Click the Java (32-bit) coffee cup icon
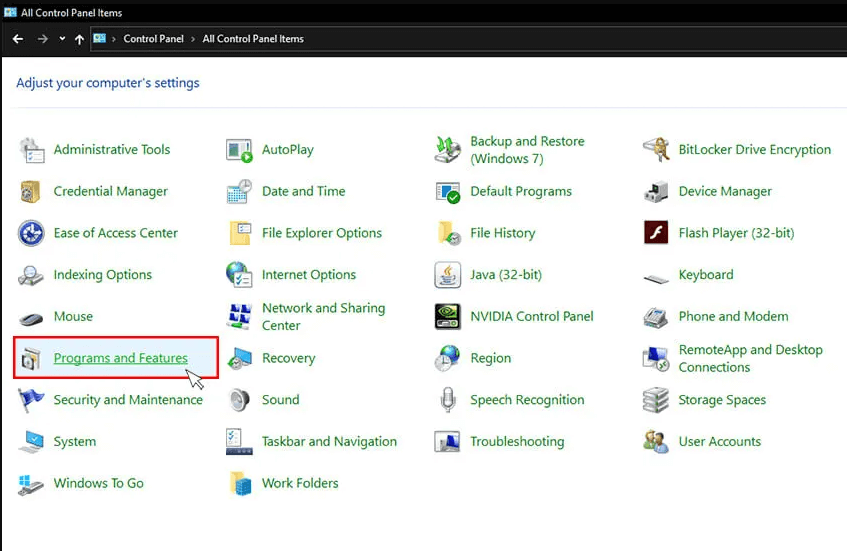 (448, 275)
